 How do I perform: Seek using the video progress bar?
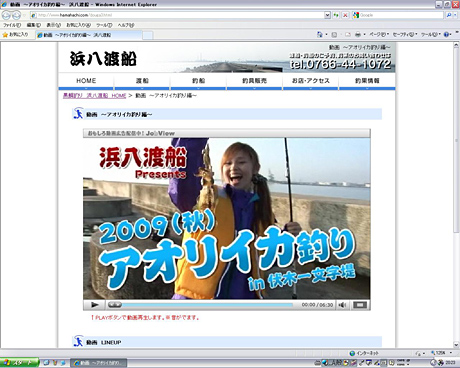[200, 305]
